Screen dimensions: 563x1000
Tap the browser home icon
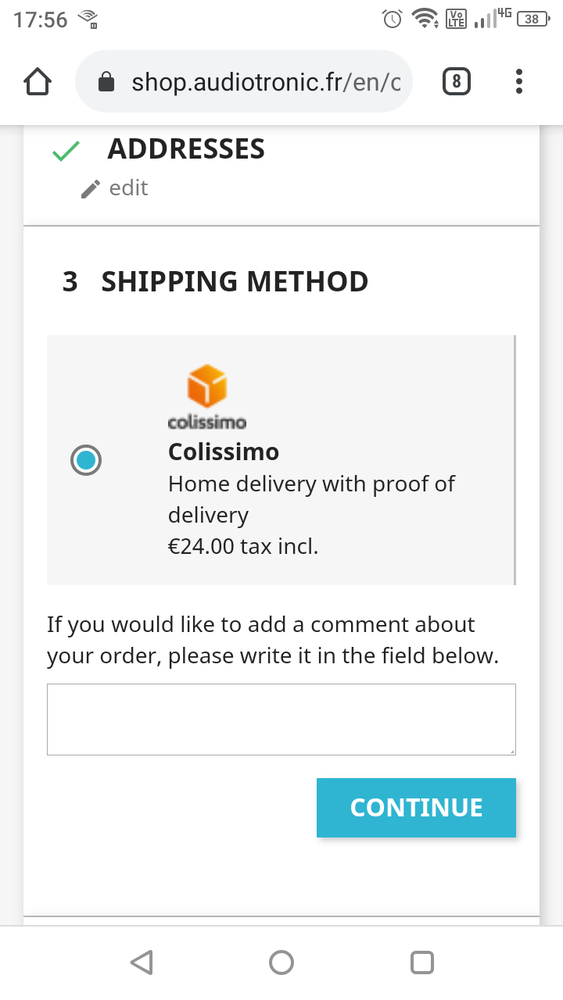pos(38,82)
